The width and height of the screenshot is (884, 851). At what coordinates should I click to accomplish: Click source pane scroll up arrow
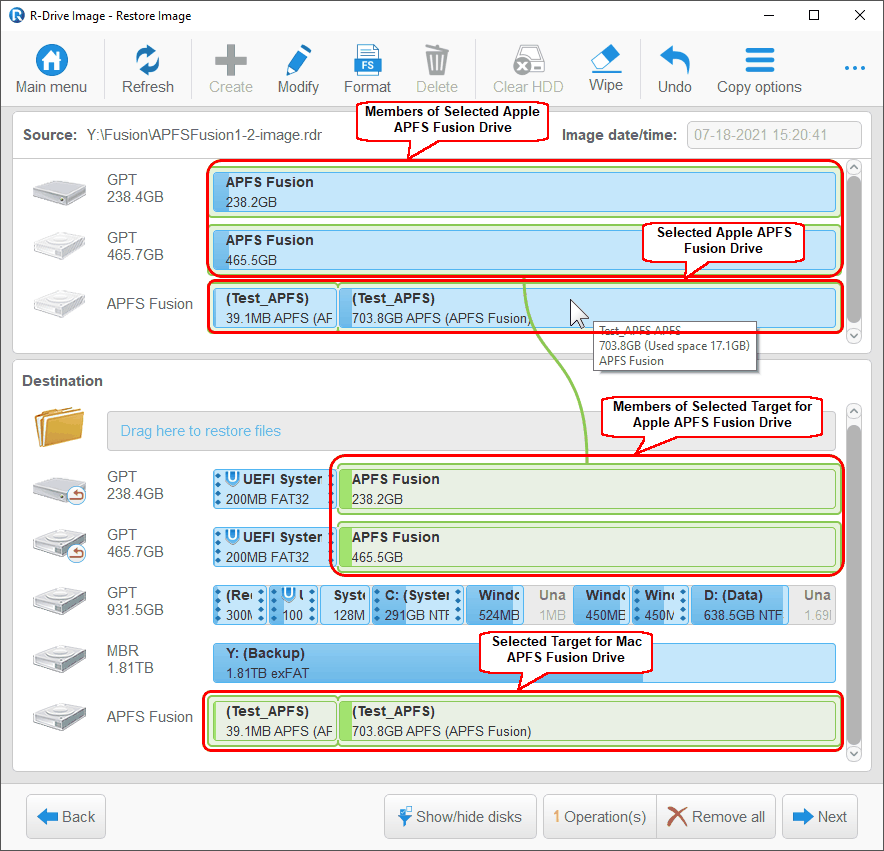pos(854,167)
